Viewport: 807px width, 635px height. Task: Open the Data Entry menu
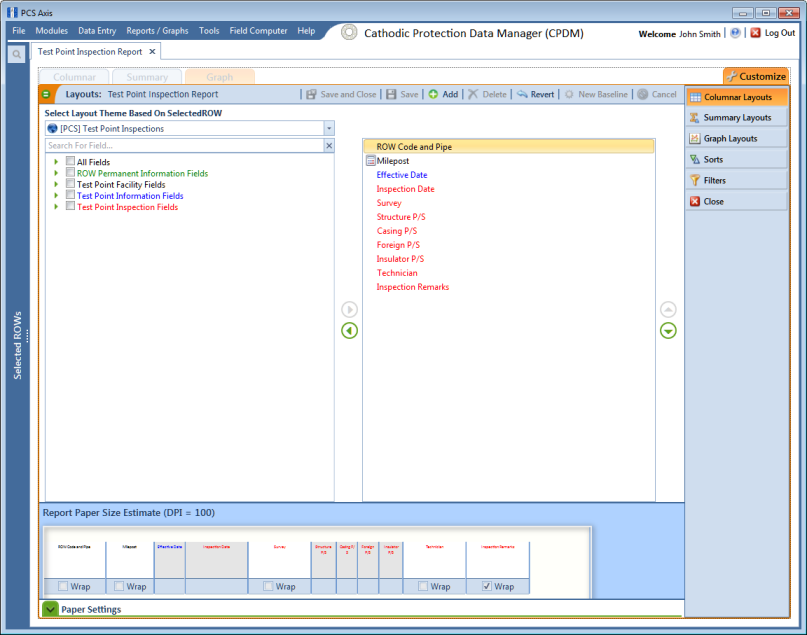(97, 31)
